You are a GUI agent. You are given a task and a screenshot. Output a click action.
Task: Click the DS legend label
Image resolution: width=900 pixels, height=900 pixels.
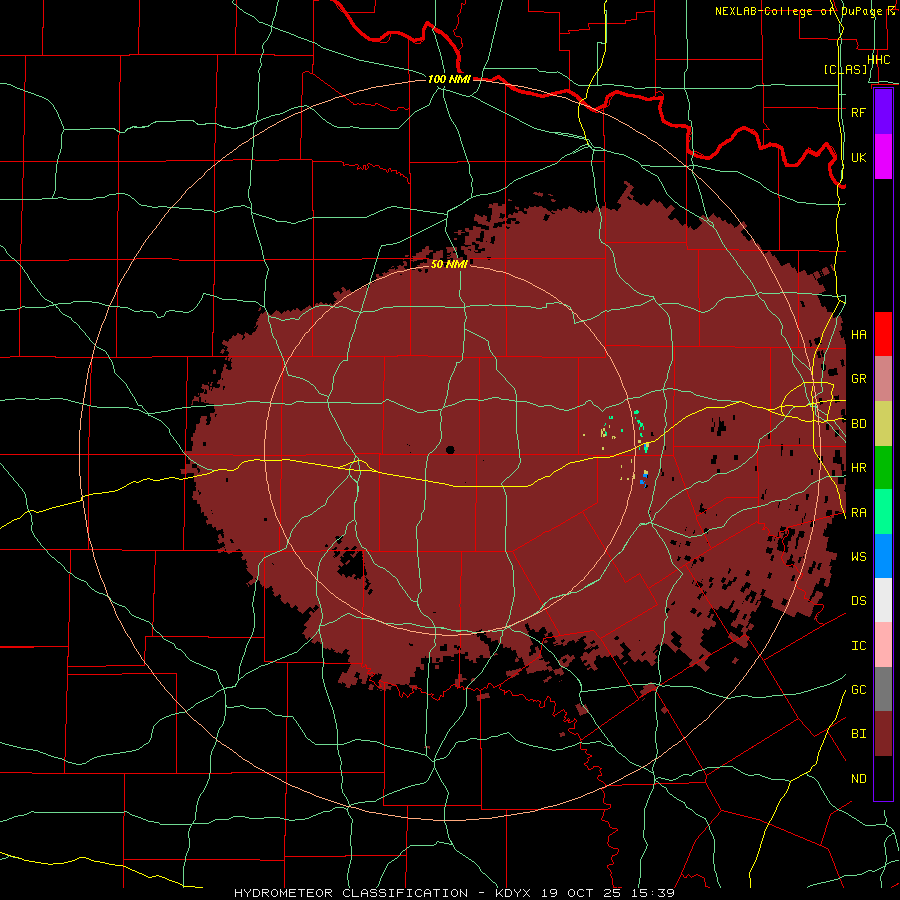(x=858, y=601)
